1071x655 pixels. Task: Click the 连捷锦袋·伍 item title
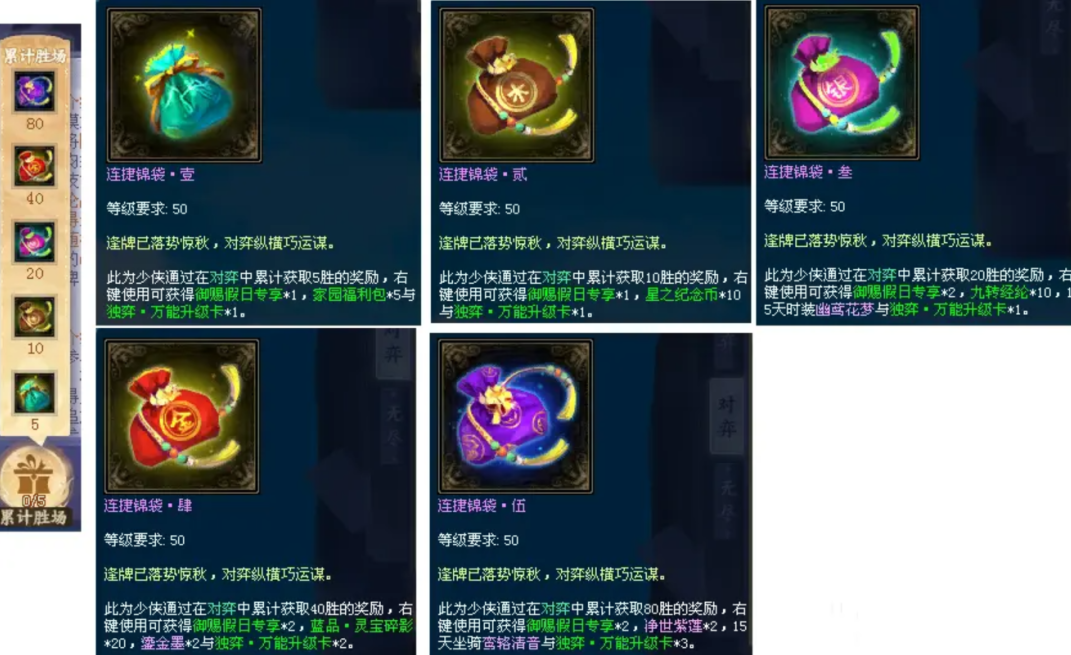pos(482,505)
